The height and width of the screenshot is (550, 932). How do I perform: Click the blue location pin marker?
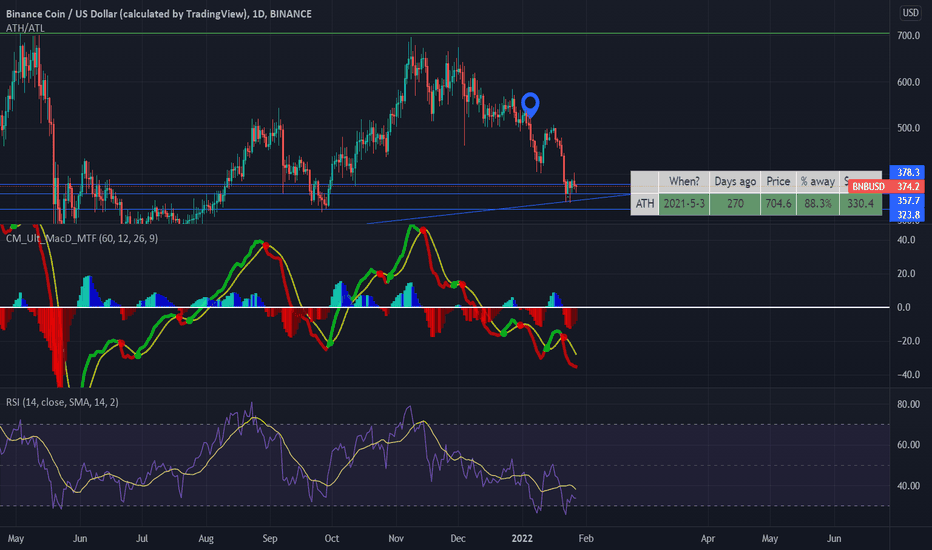tap(530, 105)
